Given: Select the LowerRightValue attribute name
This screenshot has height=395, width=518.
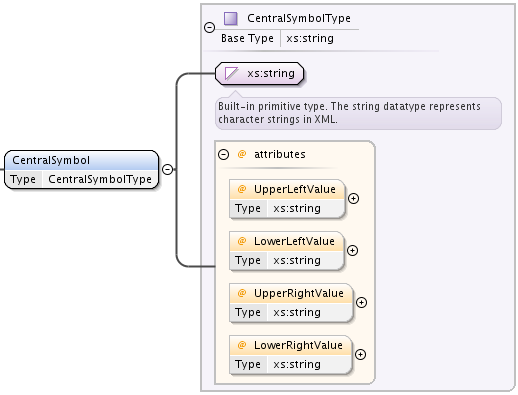Looking at the screenshot, I should (298, 345).
